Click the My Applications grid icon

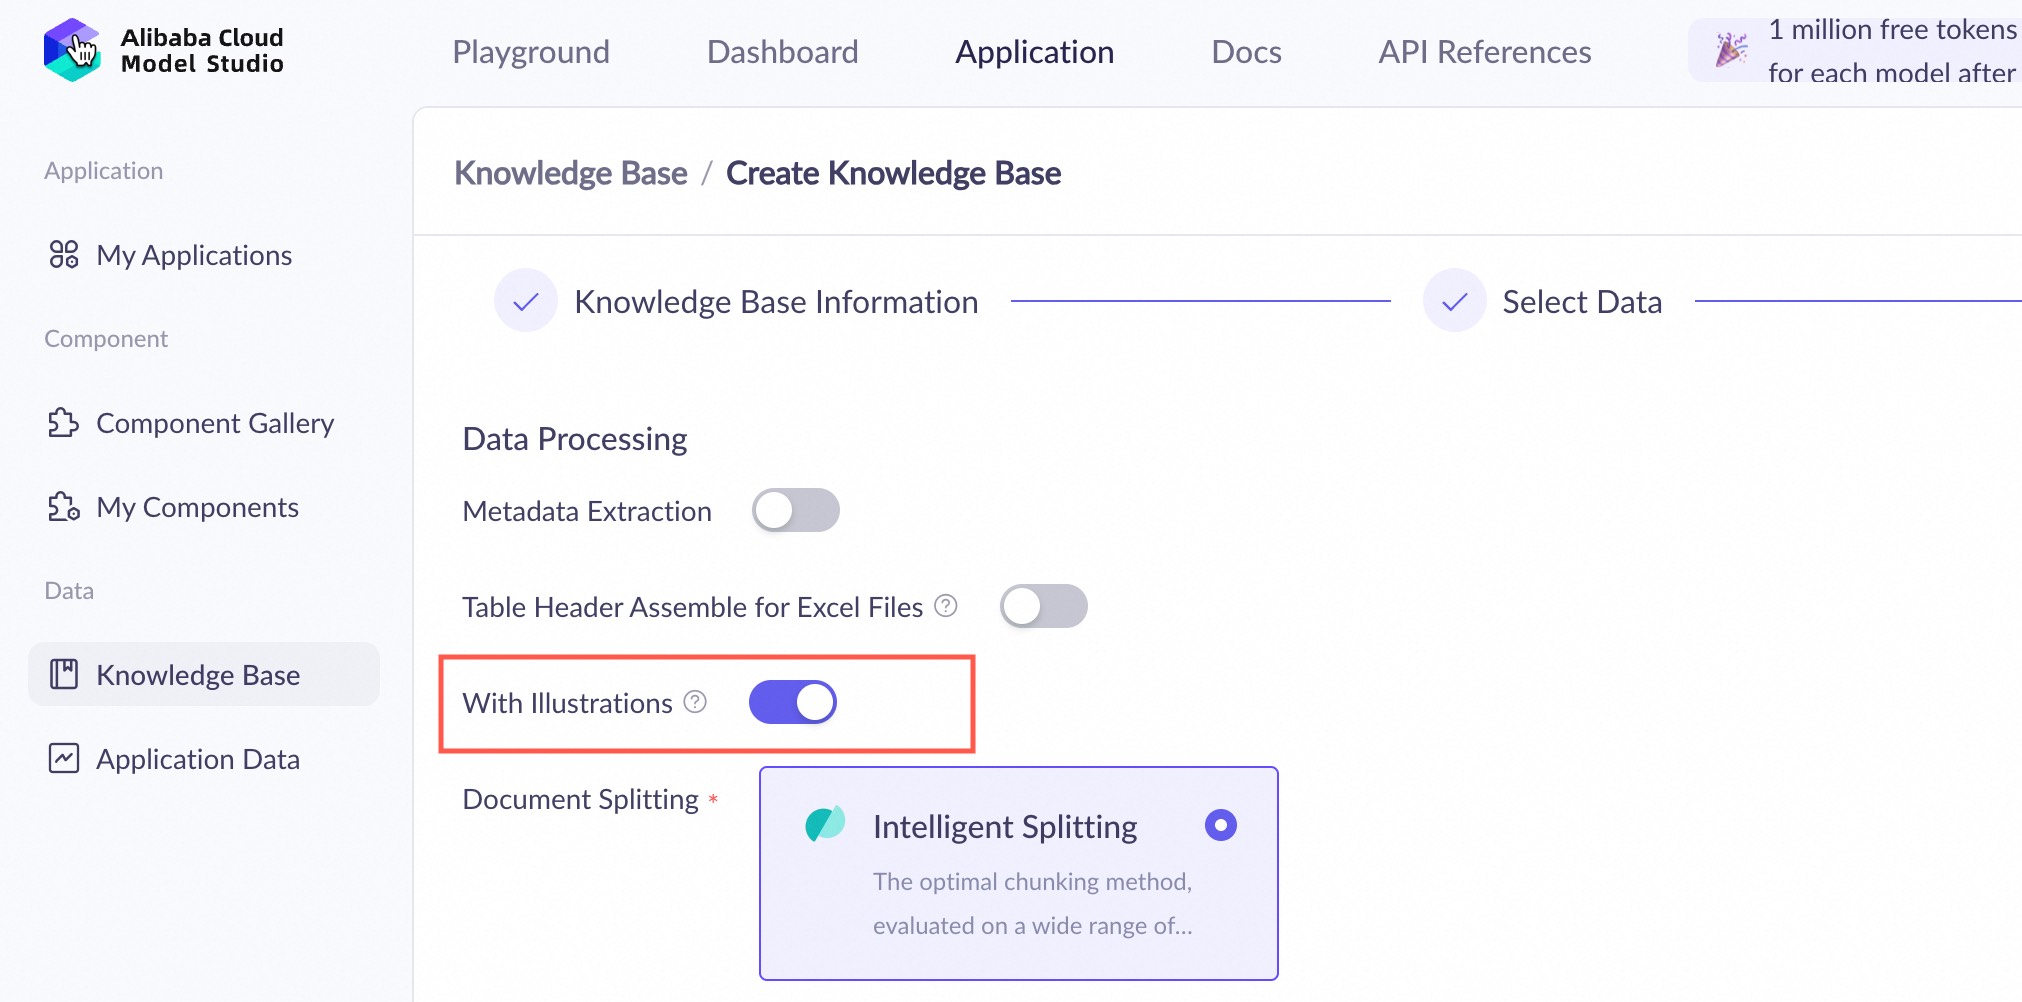64,255
